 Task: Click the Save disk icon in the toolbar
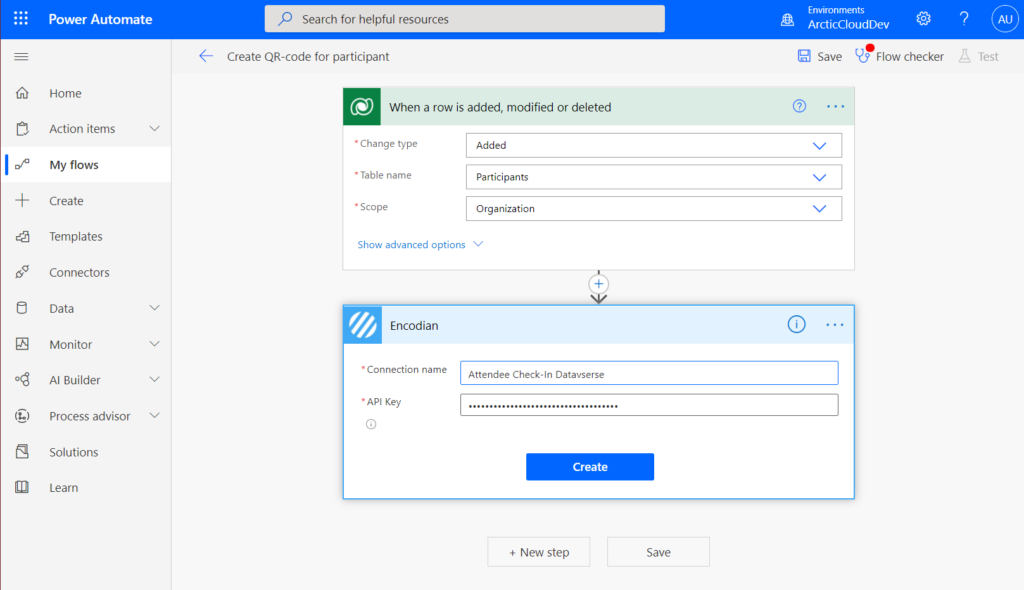804,56
